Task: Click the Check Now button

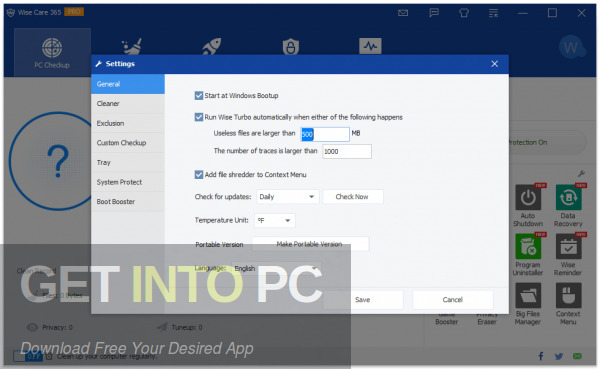Action: [352, 197]
